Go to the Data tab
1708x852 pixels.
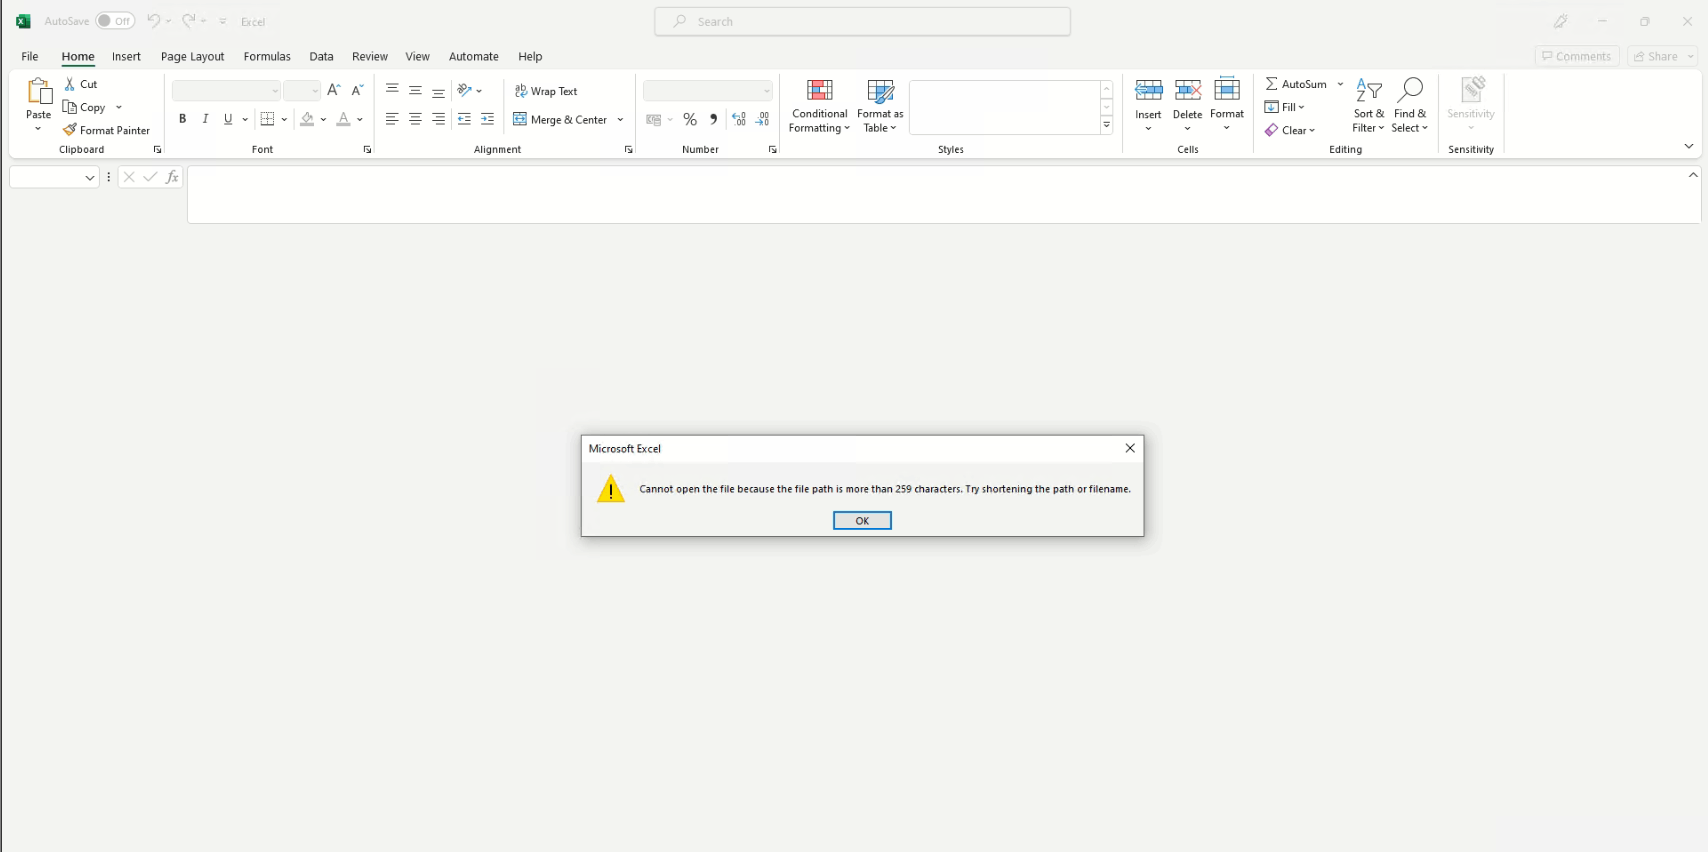pyautogui.click(x=321, y=56)
